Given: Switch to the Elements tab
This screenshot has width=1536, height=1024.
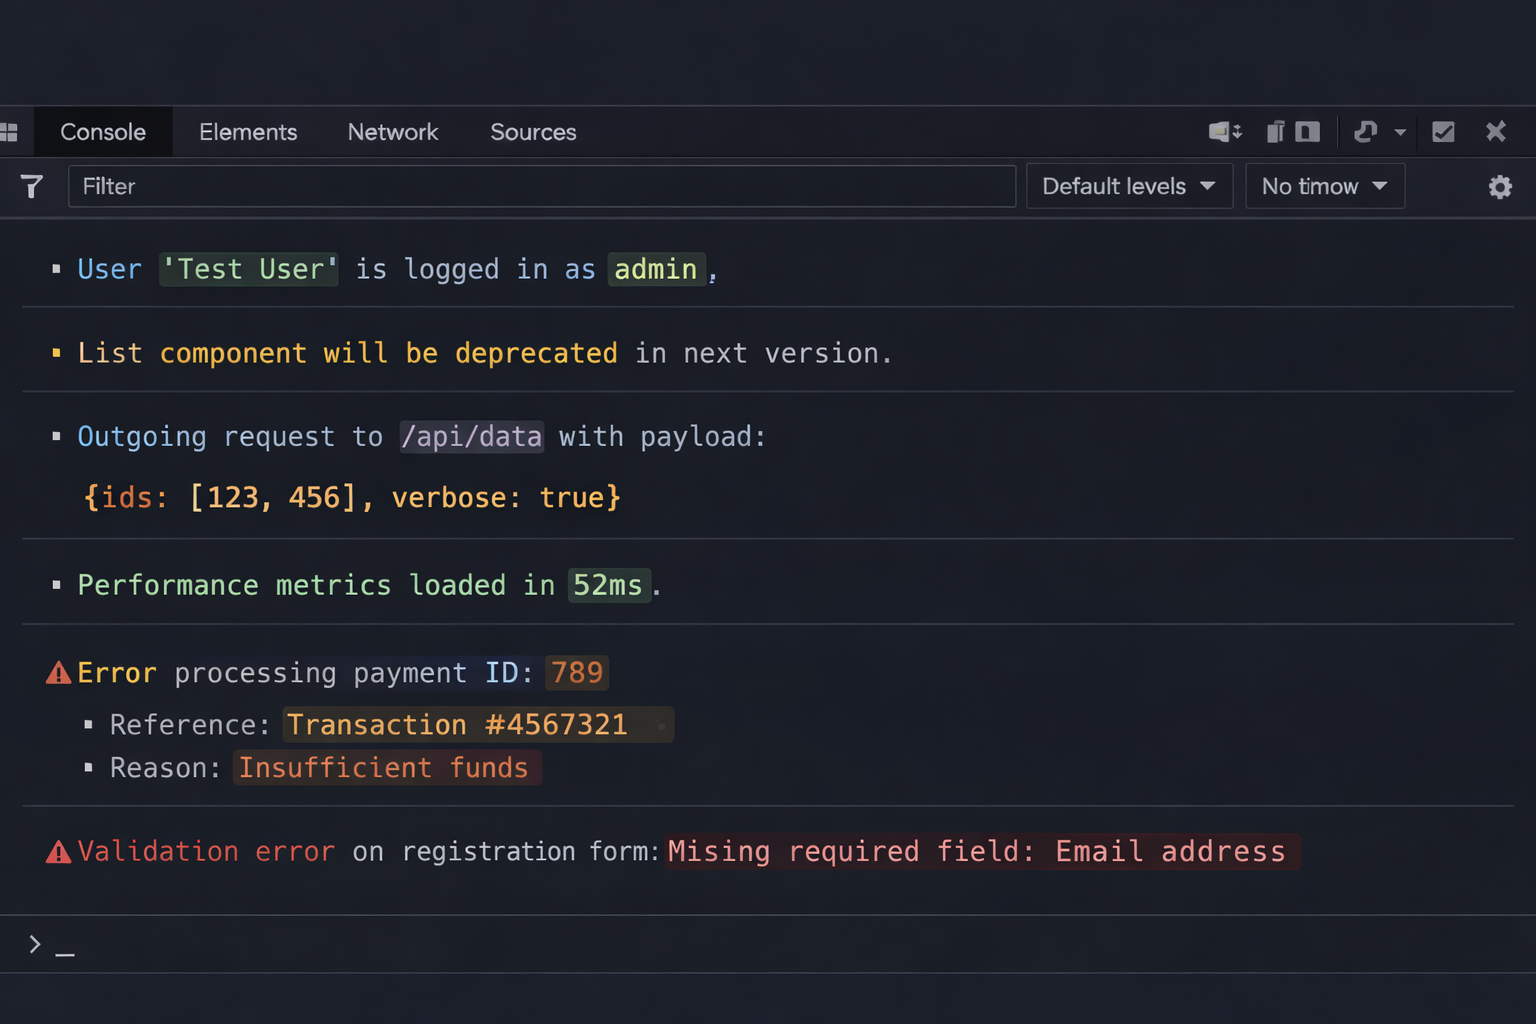Looking at the screenshot, I should coord(248,132).
